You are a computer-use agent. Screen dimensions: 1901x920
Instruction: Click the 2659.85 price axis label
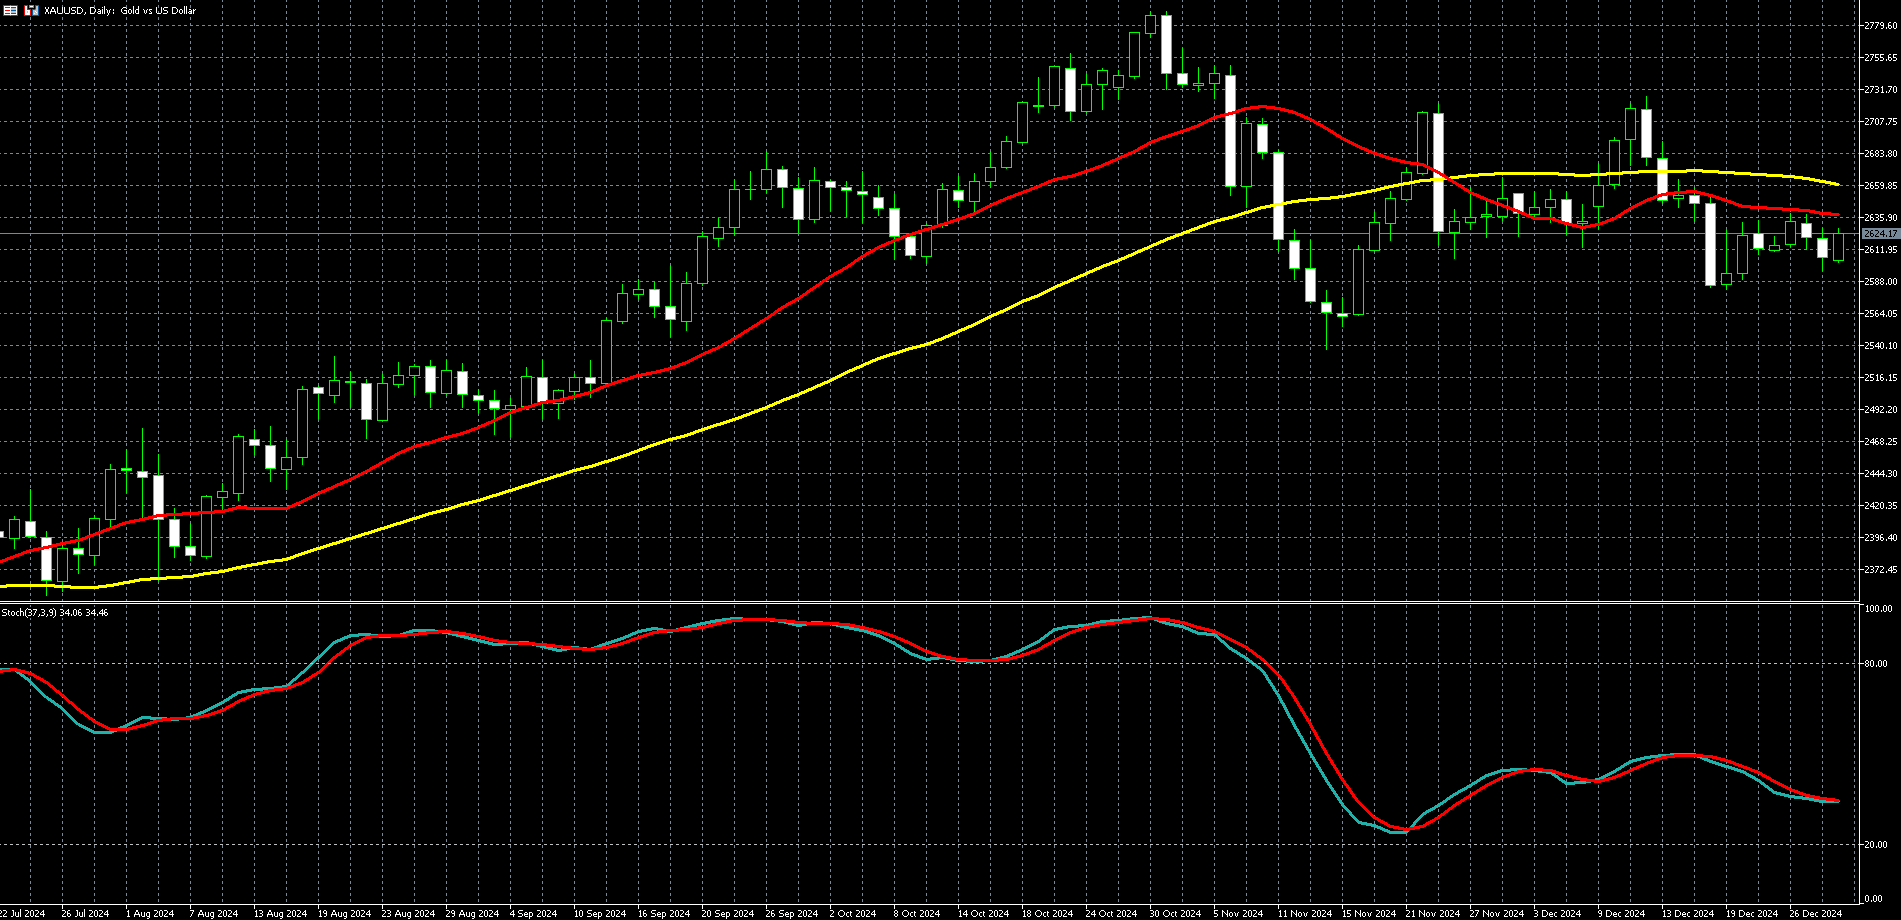1881,186
